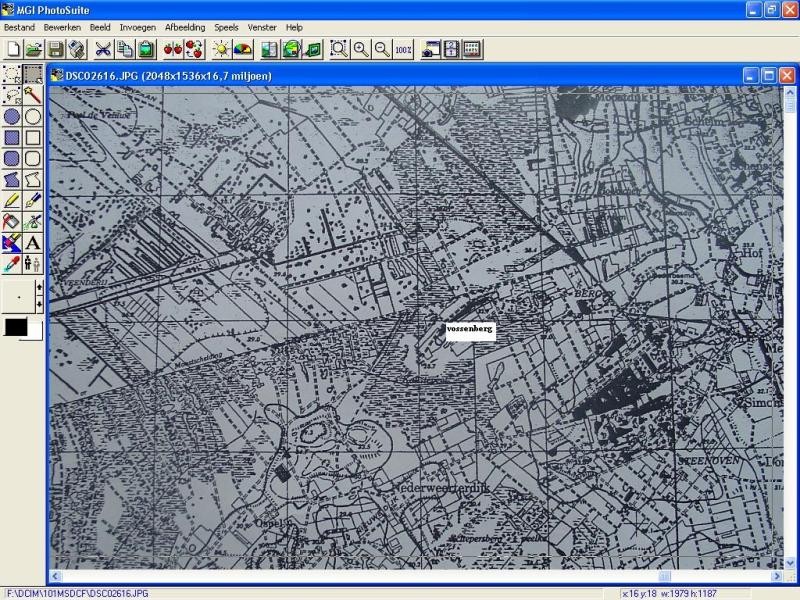
Task: Click the vossenberg text label on map
Action: 470,329
